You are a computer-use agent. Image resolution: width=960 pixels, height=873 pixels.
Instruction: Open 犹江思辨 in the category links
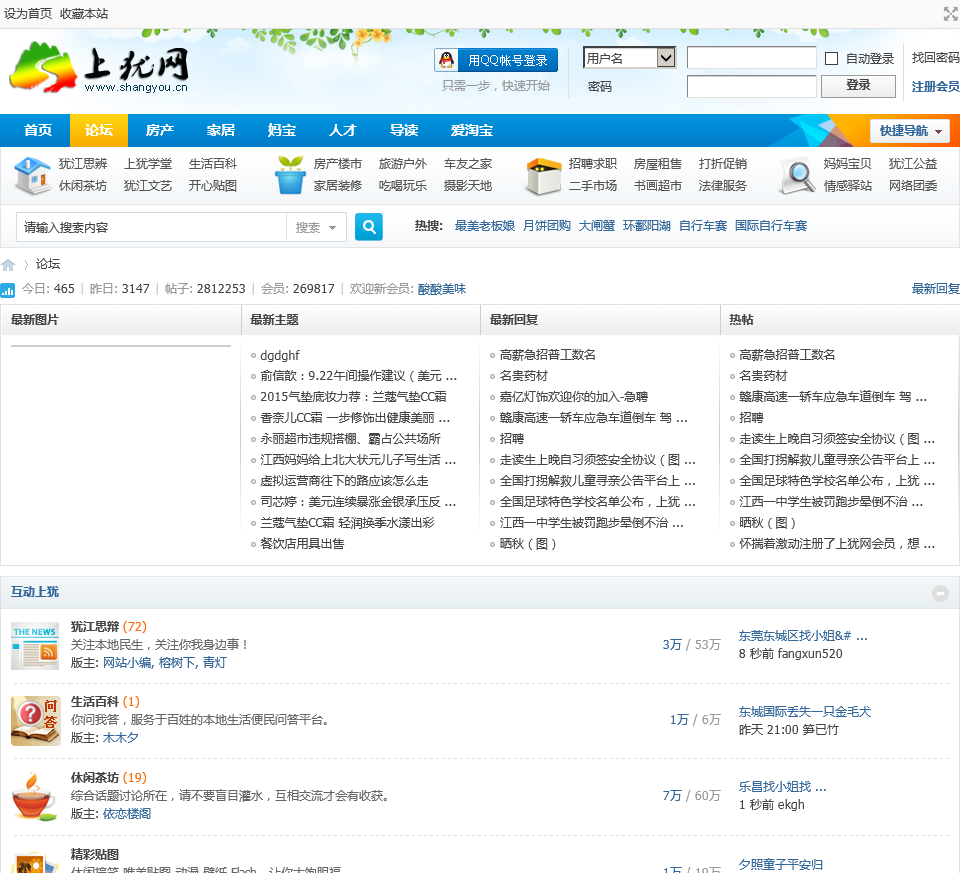tap(83, 164)
